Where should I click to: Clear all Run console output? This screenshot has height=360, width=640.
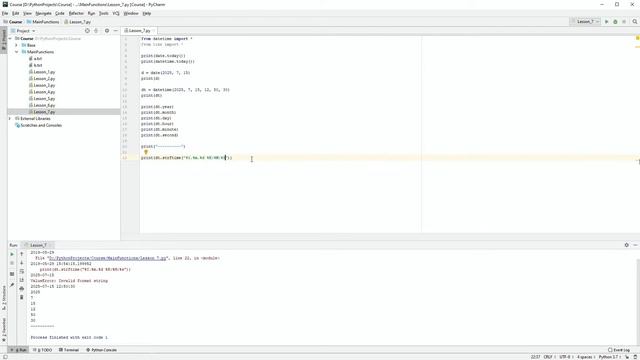tap(22, 297)
